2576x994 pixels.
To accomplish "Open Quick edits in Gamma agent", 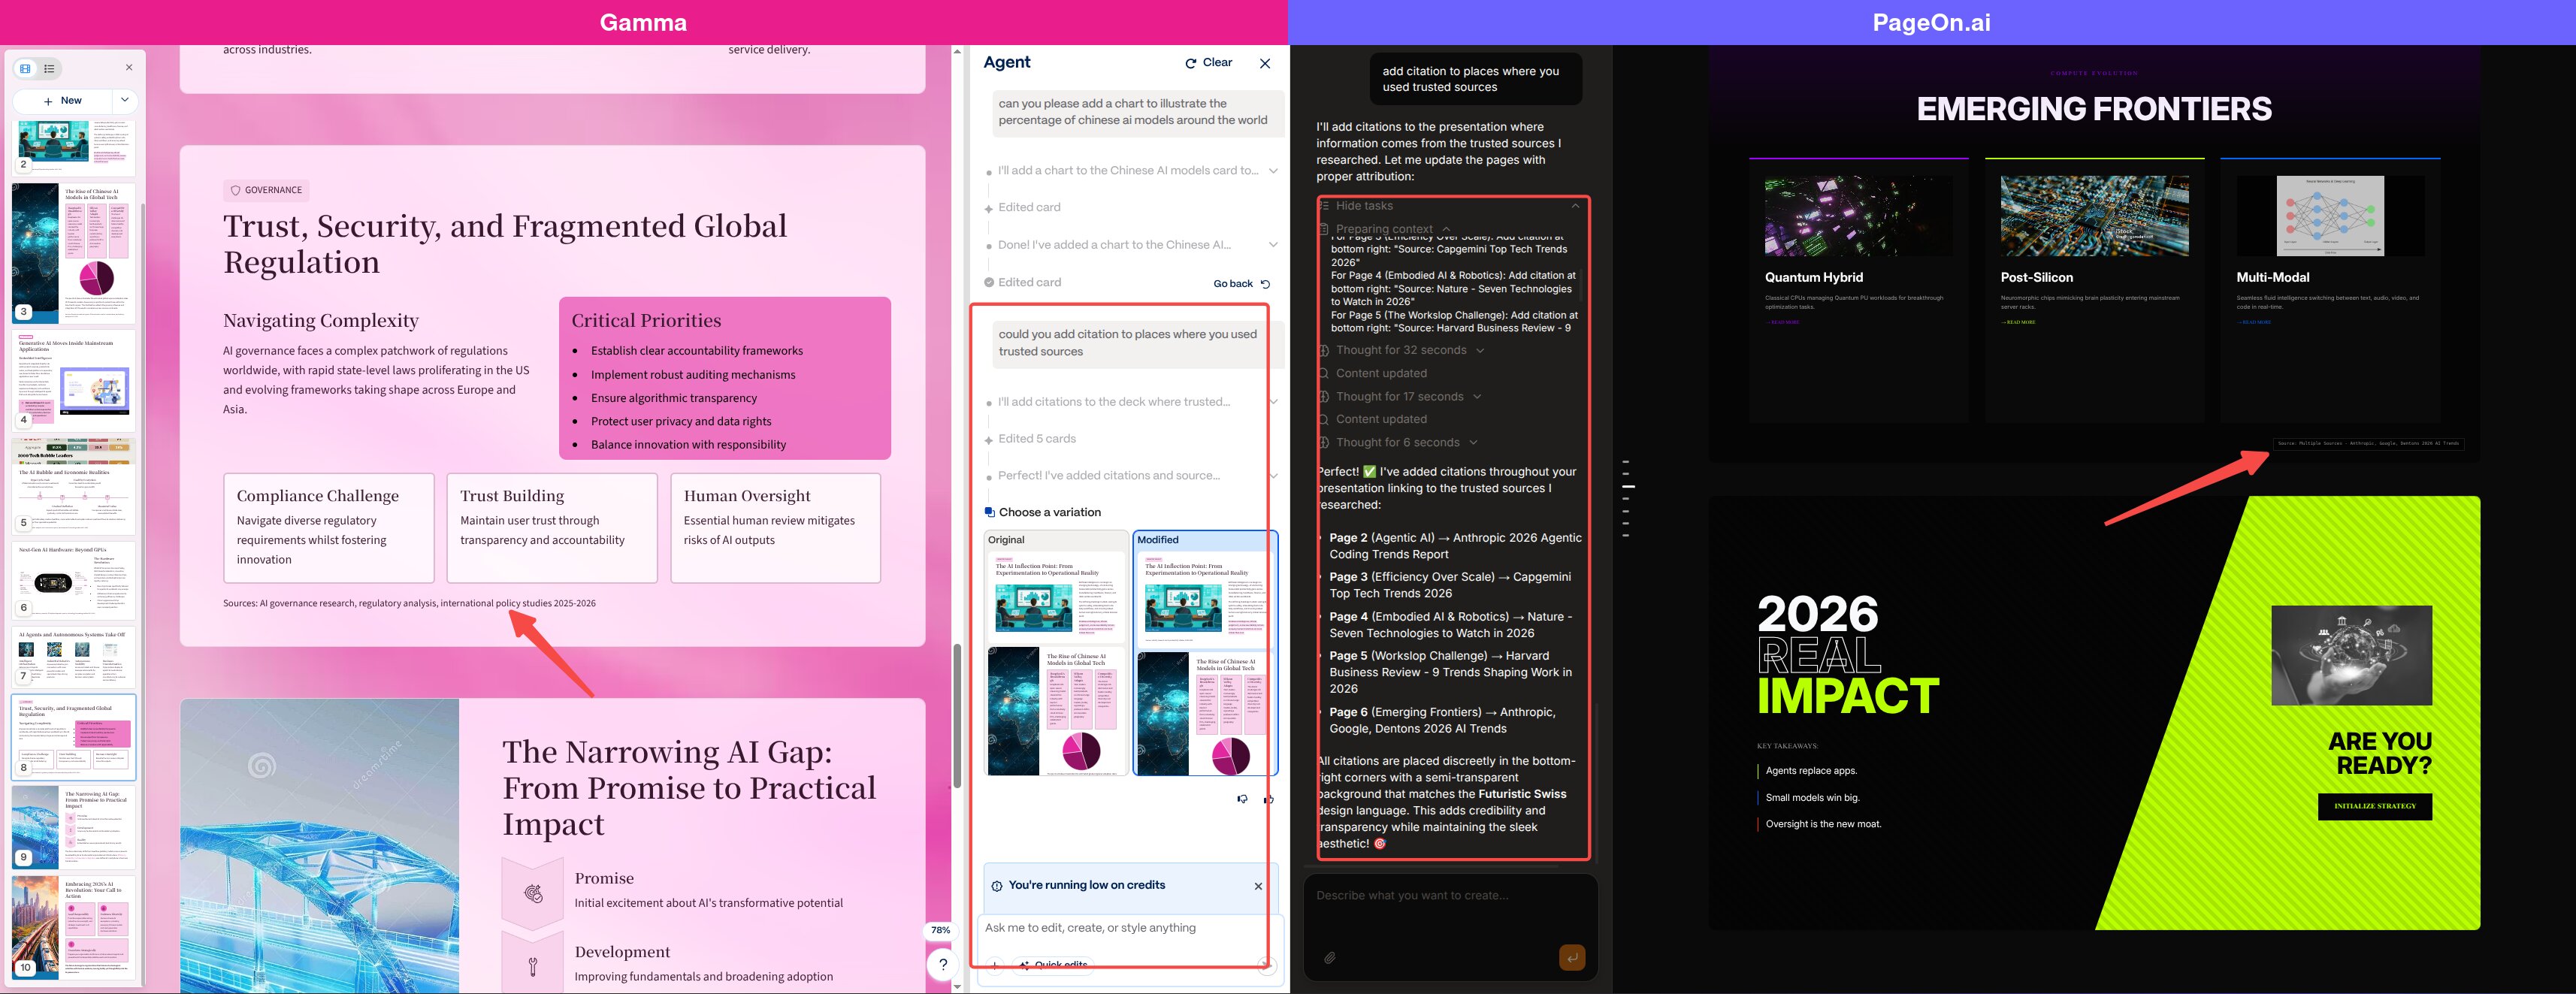I will [x=1053, y=965].
